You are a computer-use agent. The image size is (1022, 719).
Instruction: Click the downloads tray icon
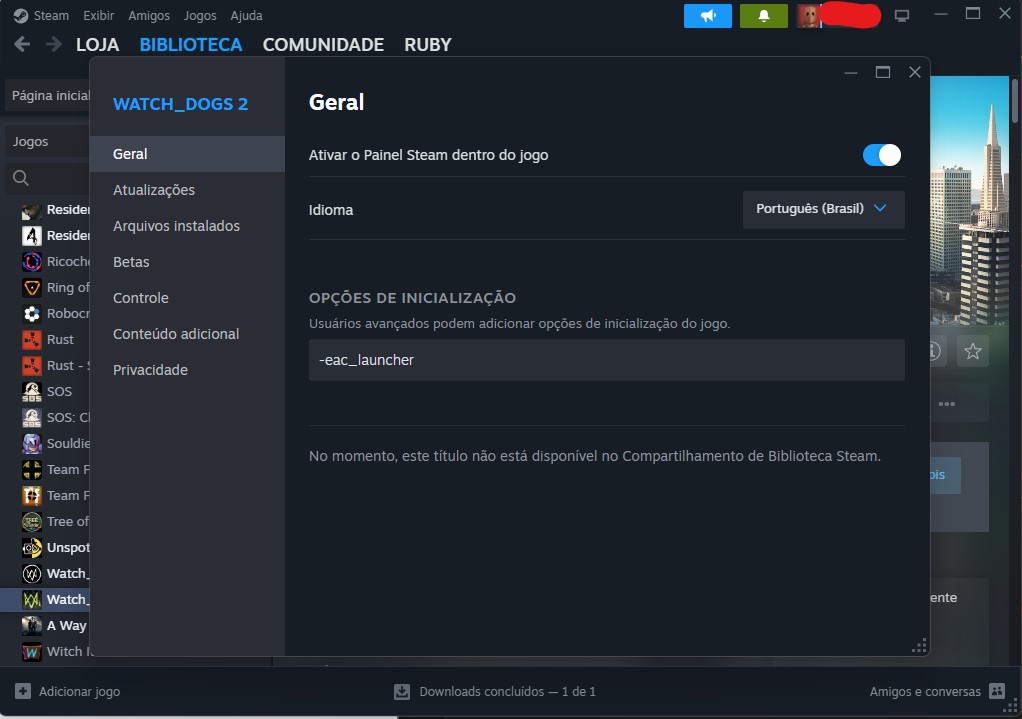402,692
